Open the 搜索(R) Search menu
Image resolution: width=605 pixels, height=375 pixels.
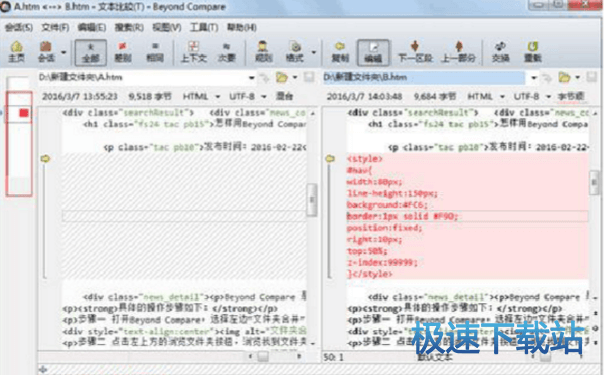point(129,27)
